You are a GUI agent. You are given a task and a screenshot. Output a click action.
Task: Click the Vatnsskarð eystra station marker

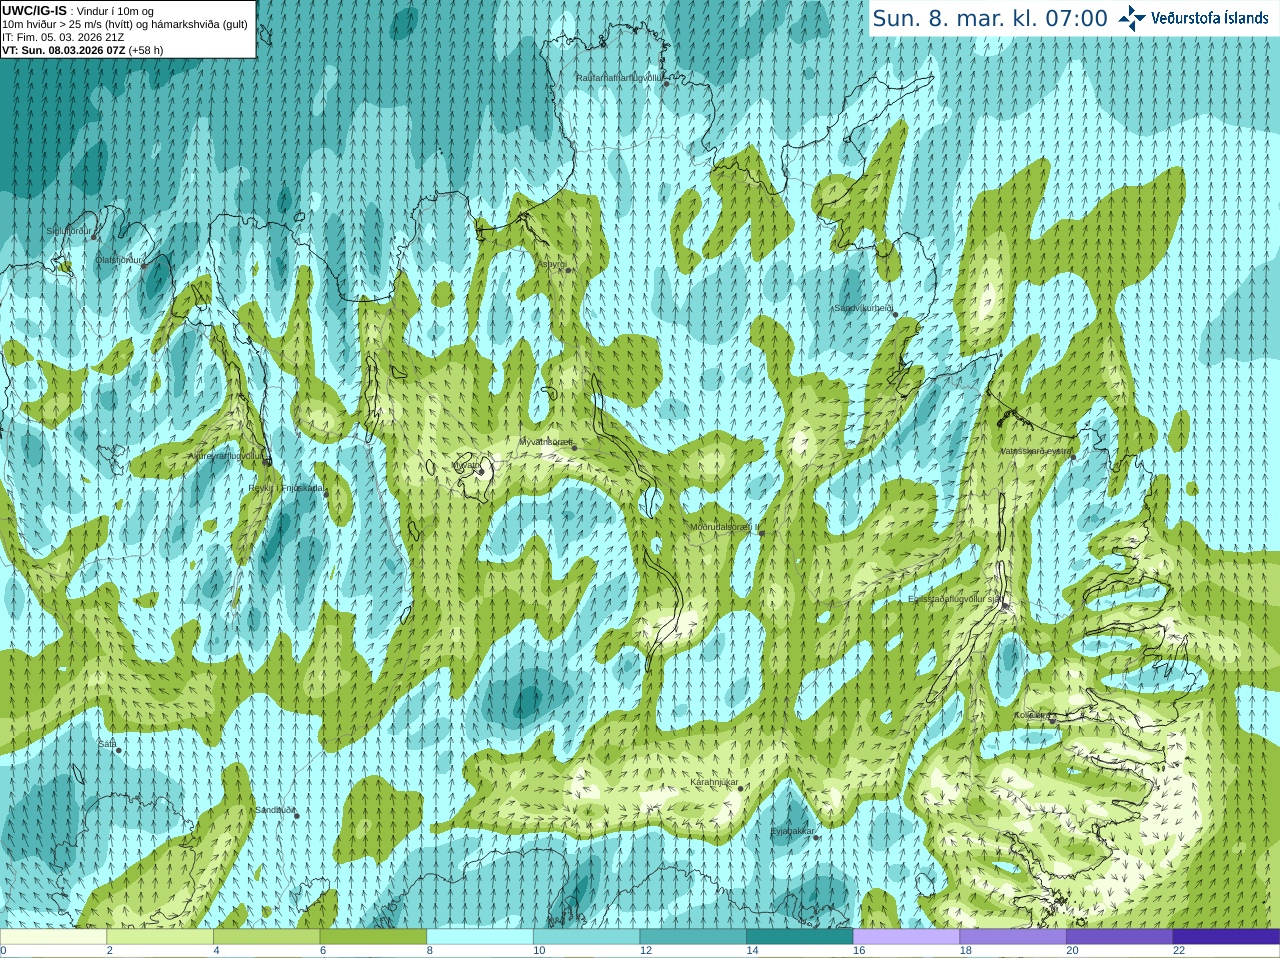click(1073, 457)
